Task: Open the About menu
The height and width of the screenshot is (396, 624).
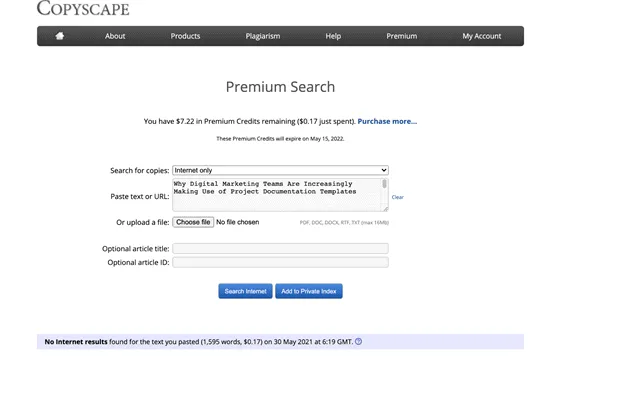Action: click(115, 36)
